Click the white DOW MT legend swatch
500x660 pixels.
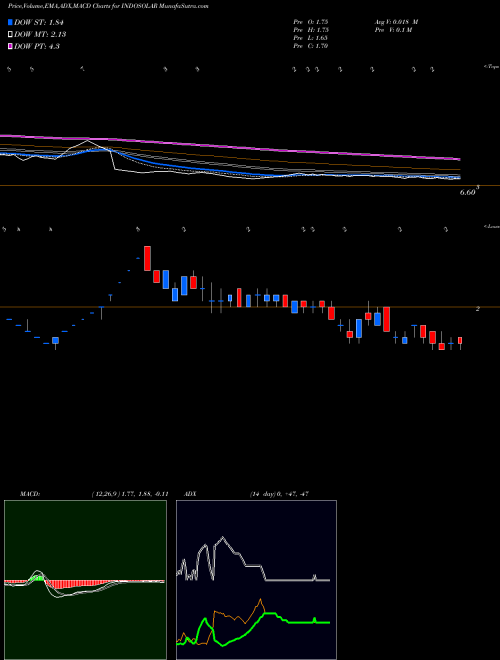(x=10, y=35)
